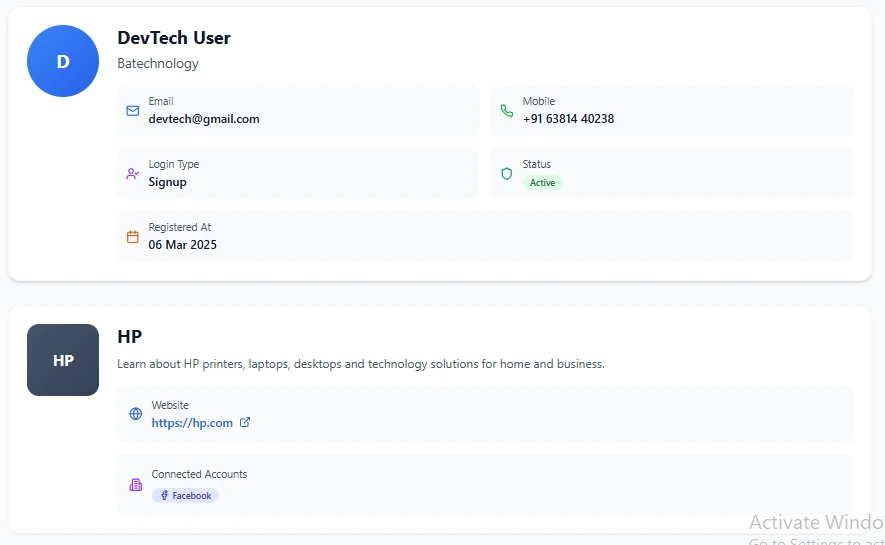
Task: Click the Signup login type value
Action: coord(168,182)
